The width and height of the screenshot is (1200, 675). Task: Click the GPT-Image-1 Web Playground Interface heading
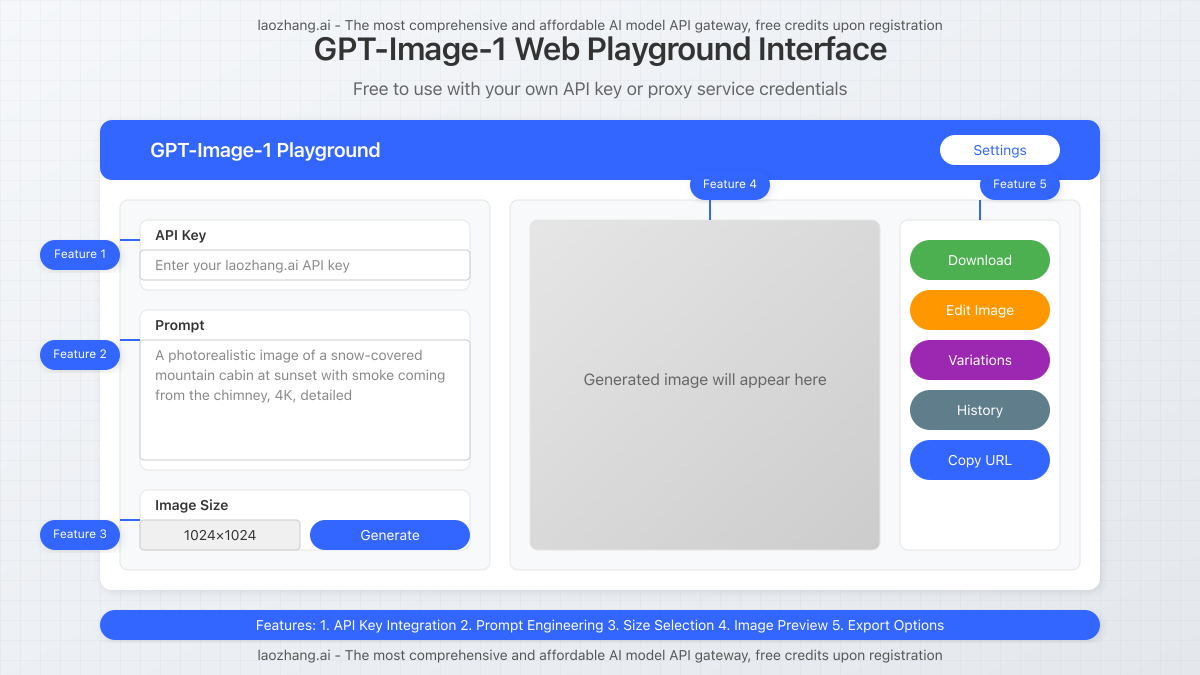tap(600, 49)
